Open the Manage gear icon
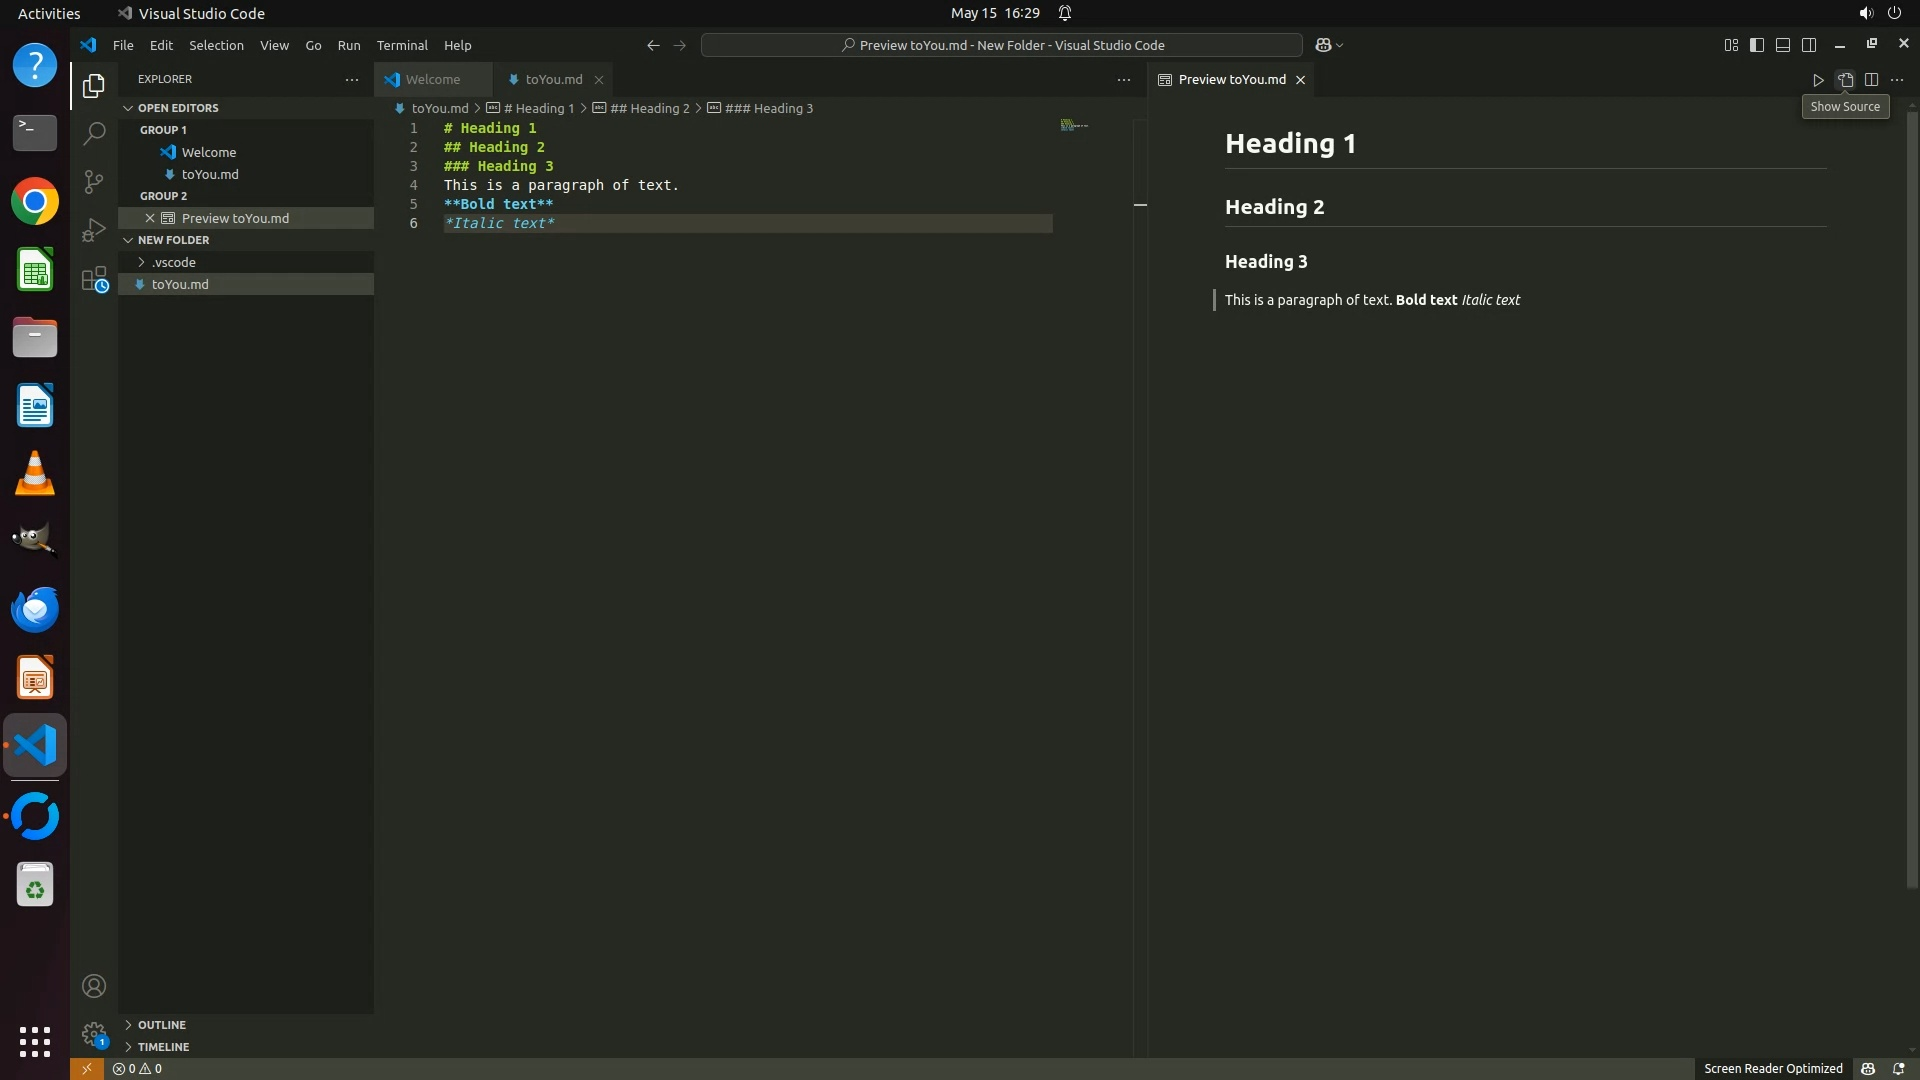The height and width of the screenshot is (1080, 1920). pos(94,1034)
